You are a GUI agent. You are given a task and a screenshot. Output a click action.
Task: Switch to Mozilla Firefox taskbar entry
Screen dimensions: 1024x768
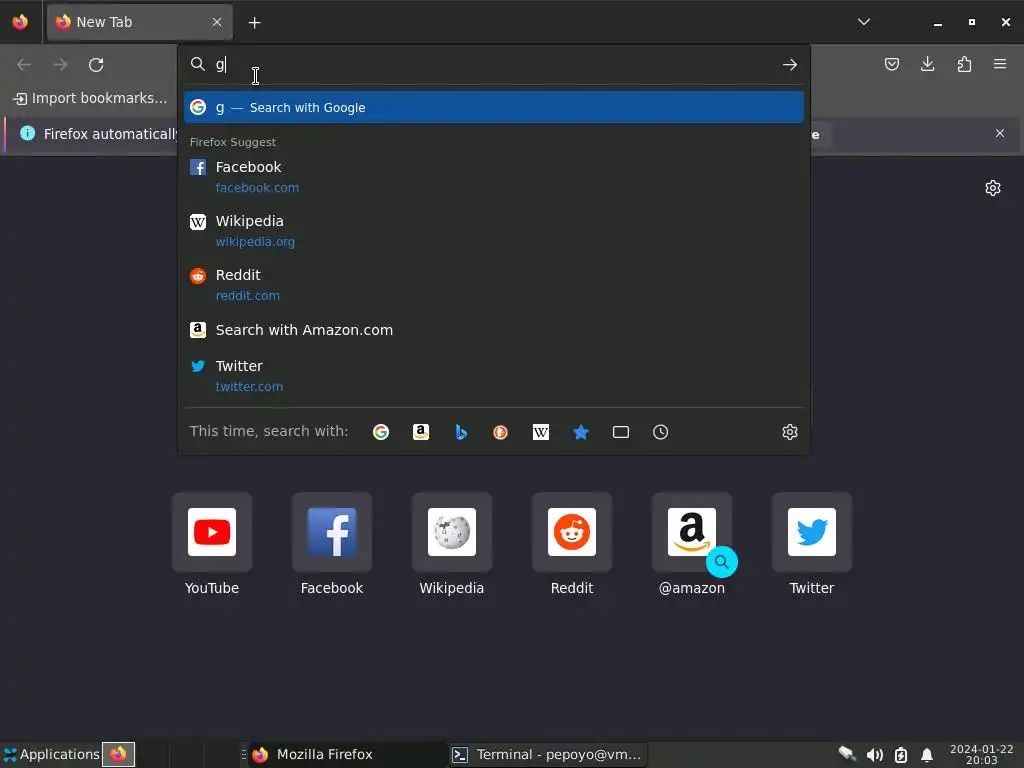coord(347,754)
